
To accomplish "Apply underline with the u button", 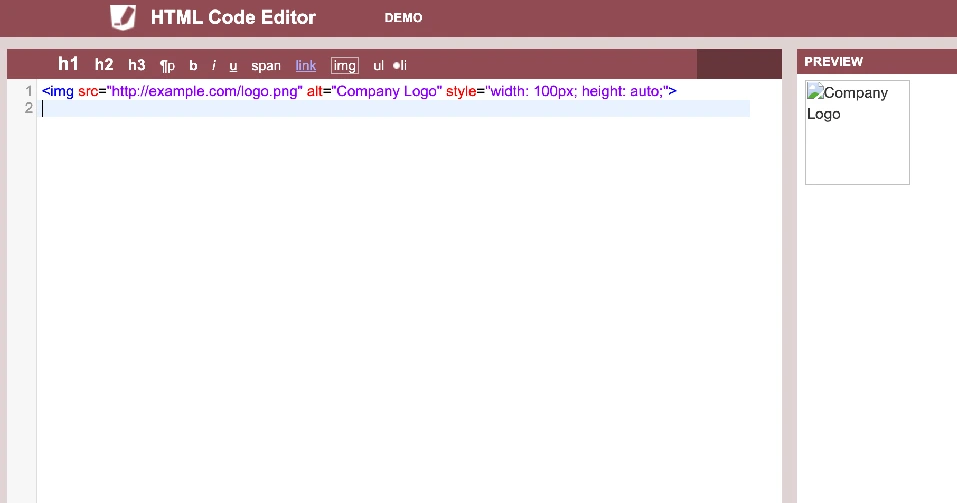I will click(x=233, y=66).
